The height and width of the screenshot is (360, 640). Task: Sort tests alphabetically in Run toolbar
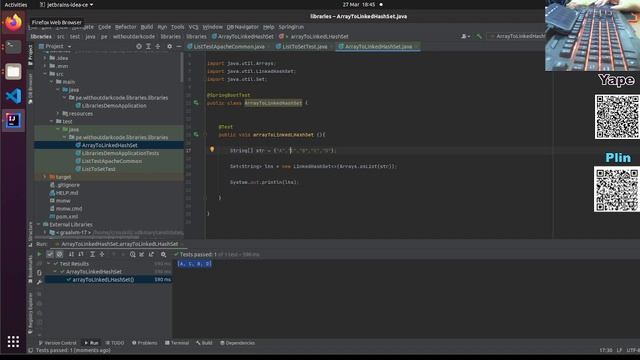[x=71, y=254]
